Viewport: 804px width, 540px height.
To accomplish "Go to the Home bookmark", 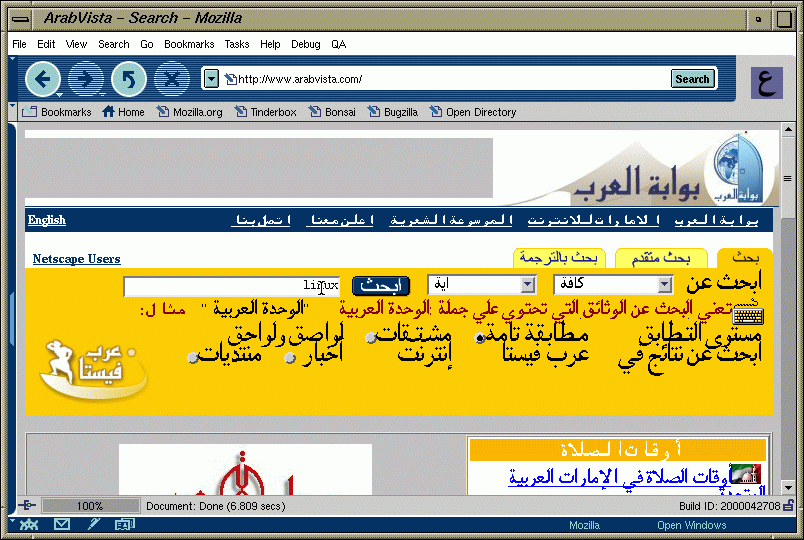I will (123, 112).
